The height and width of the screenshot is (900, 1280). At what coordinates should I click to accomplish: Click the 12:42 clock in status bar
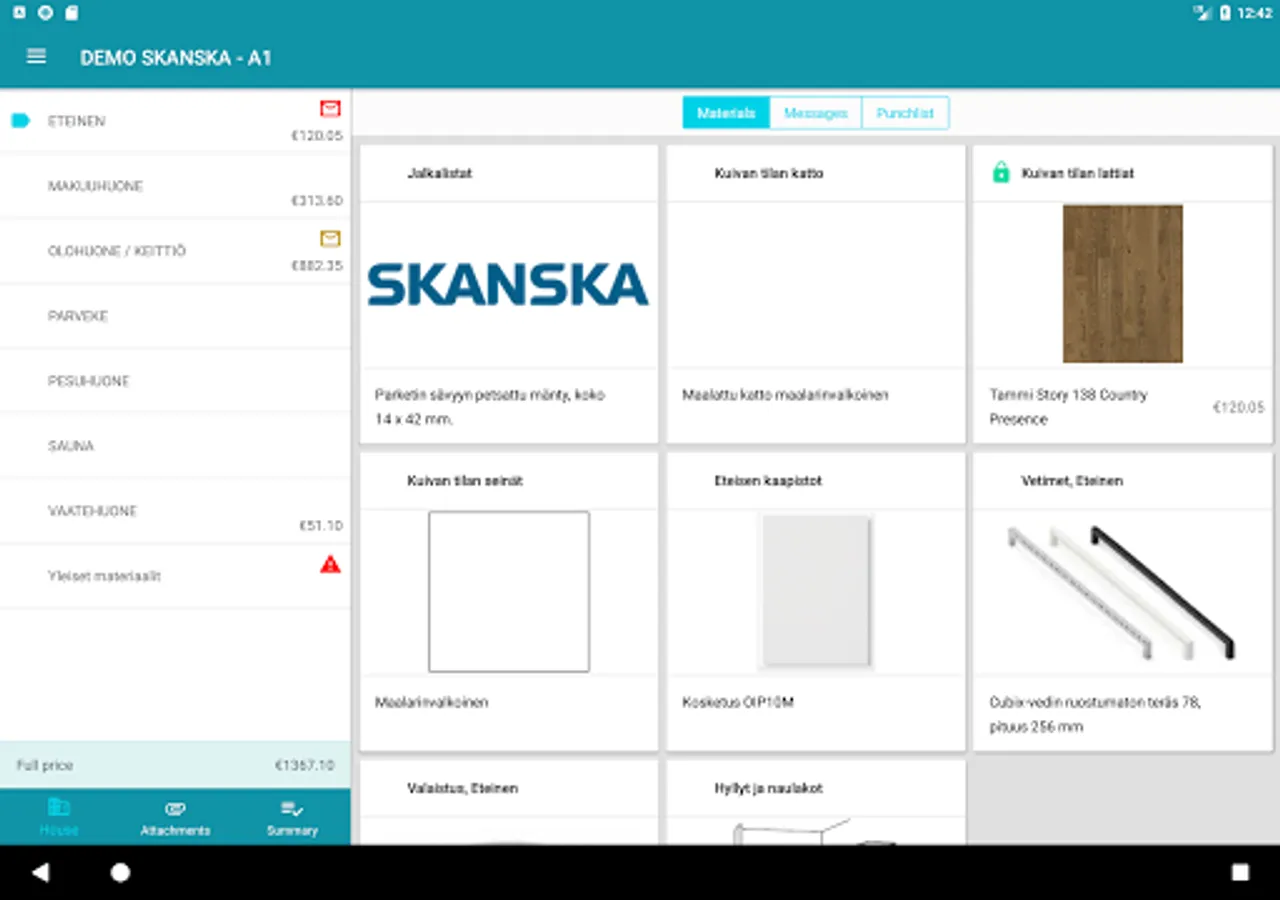[x=1254, y=13]
